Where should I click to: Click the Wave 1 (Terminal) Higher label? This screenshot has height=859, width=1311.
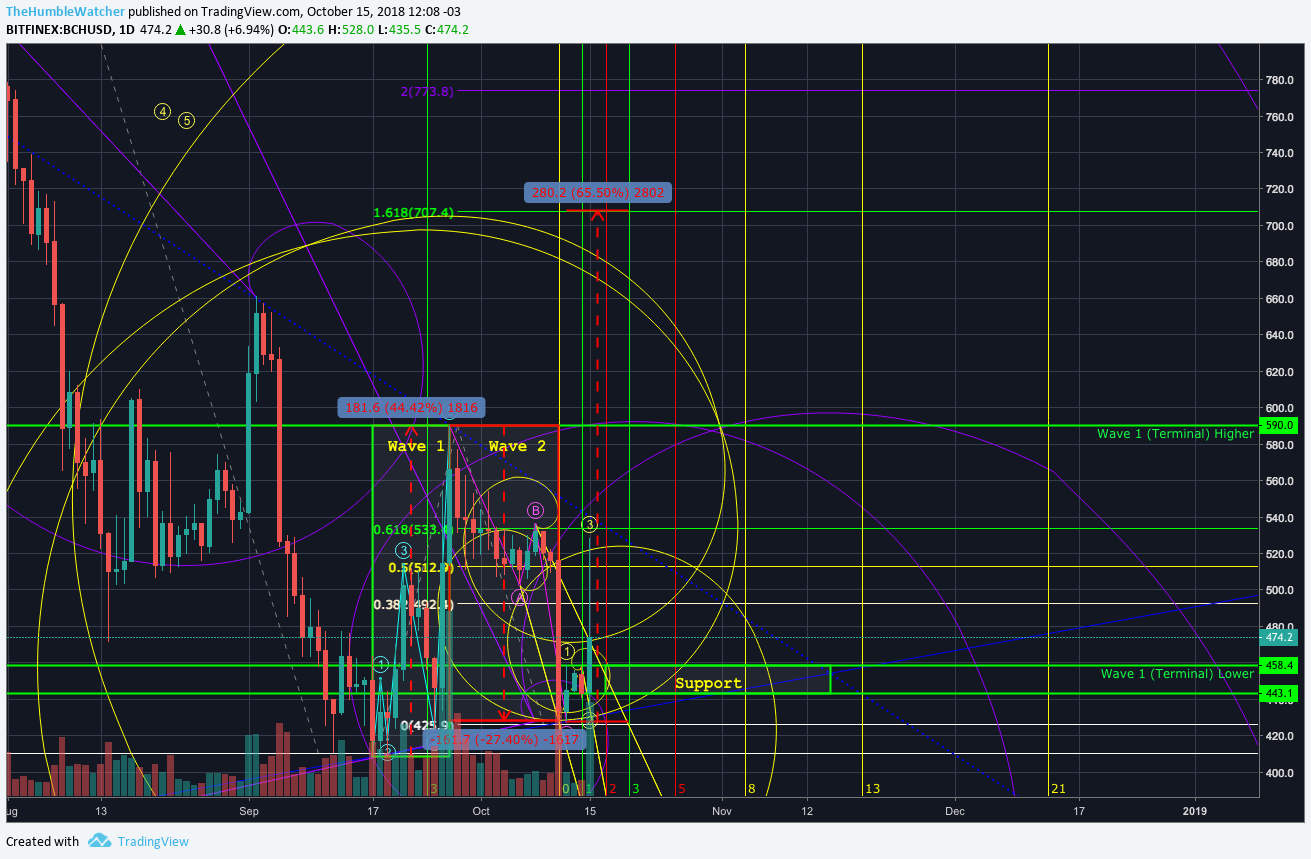(1175, 434)
